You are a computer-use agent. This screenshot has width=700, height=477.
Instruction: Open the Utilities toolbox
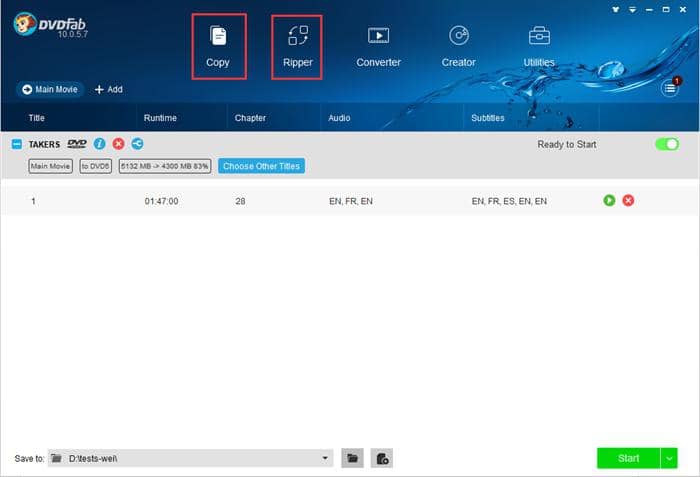coord(539,46)
